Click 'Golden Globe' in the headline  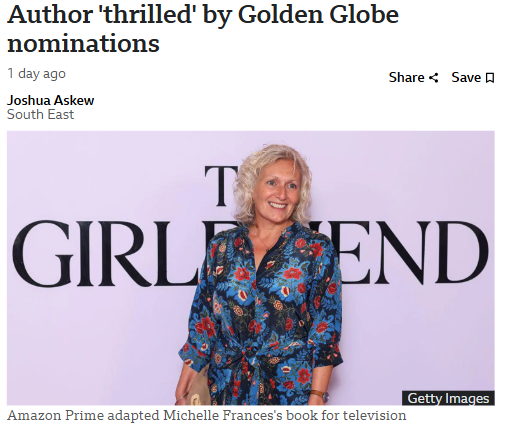click(318, 15)
